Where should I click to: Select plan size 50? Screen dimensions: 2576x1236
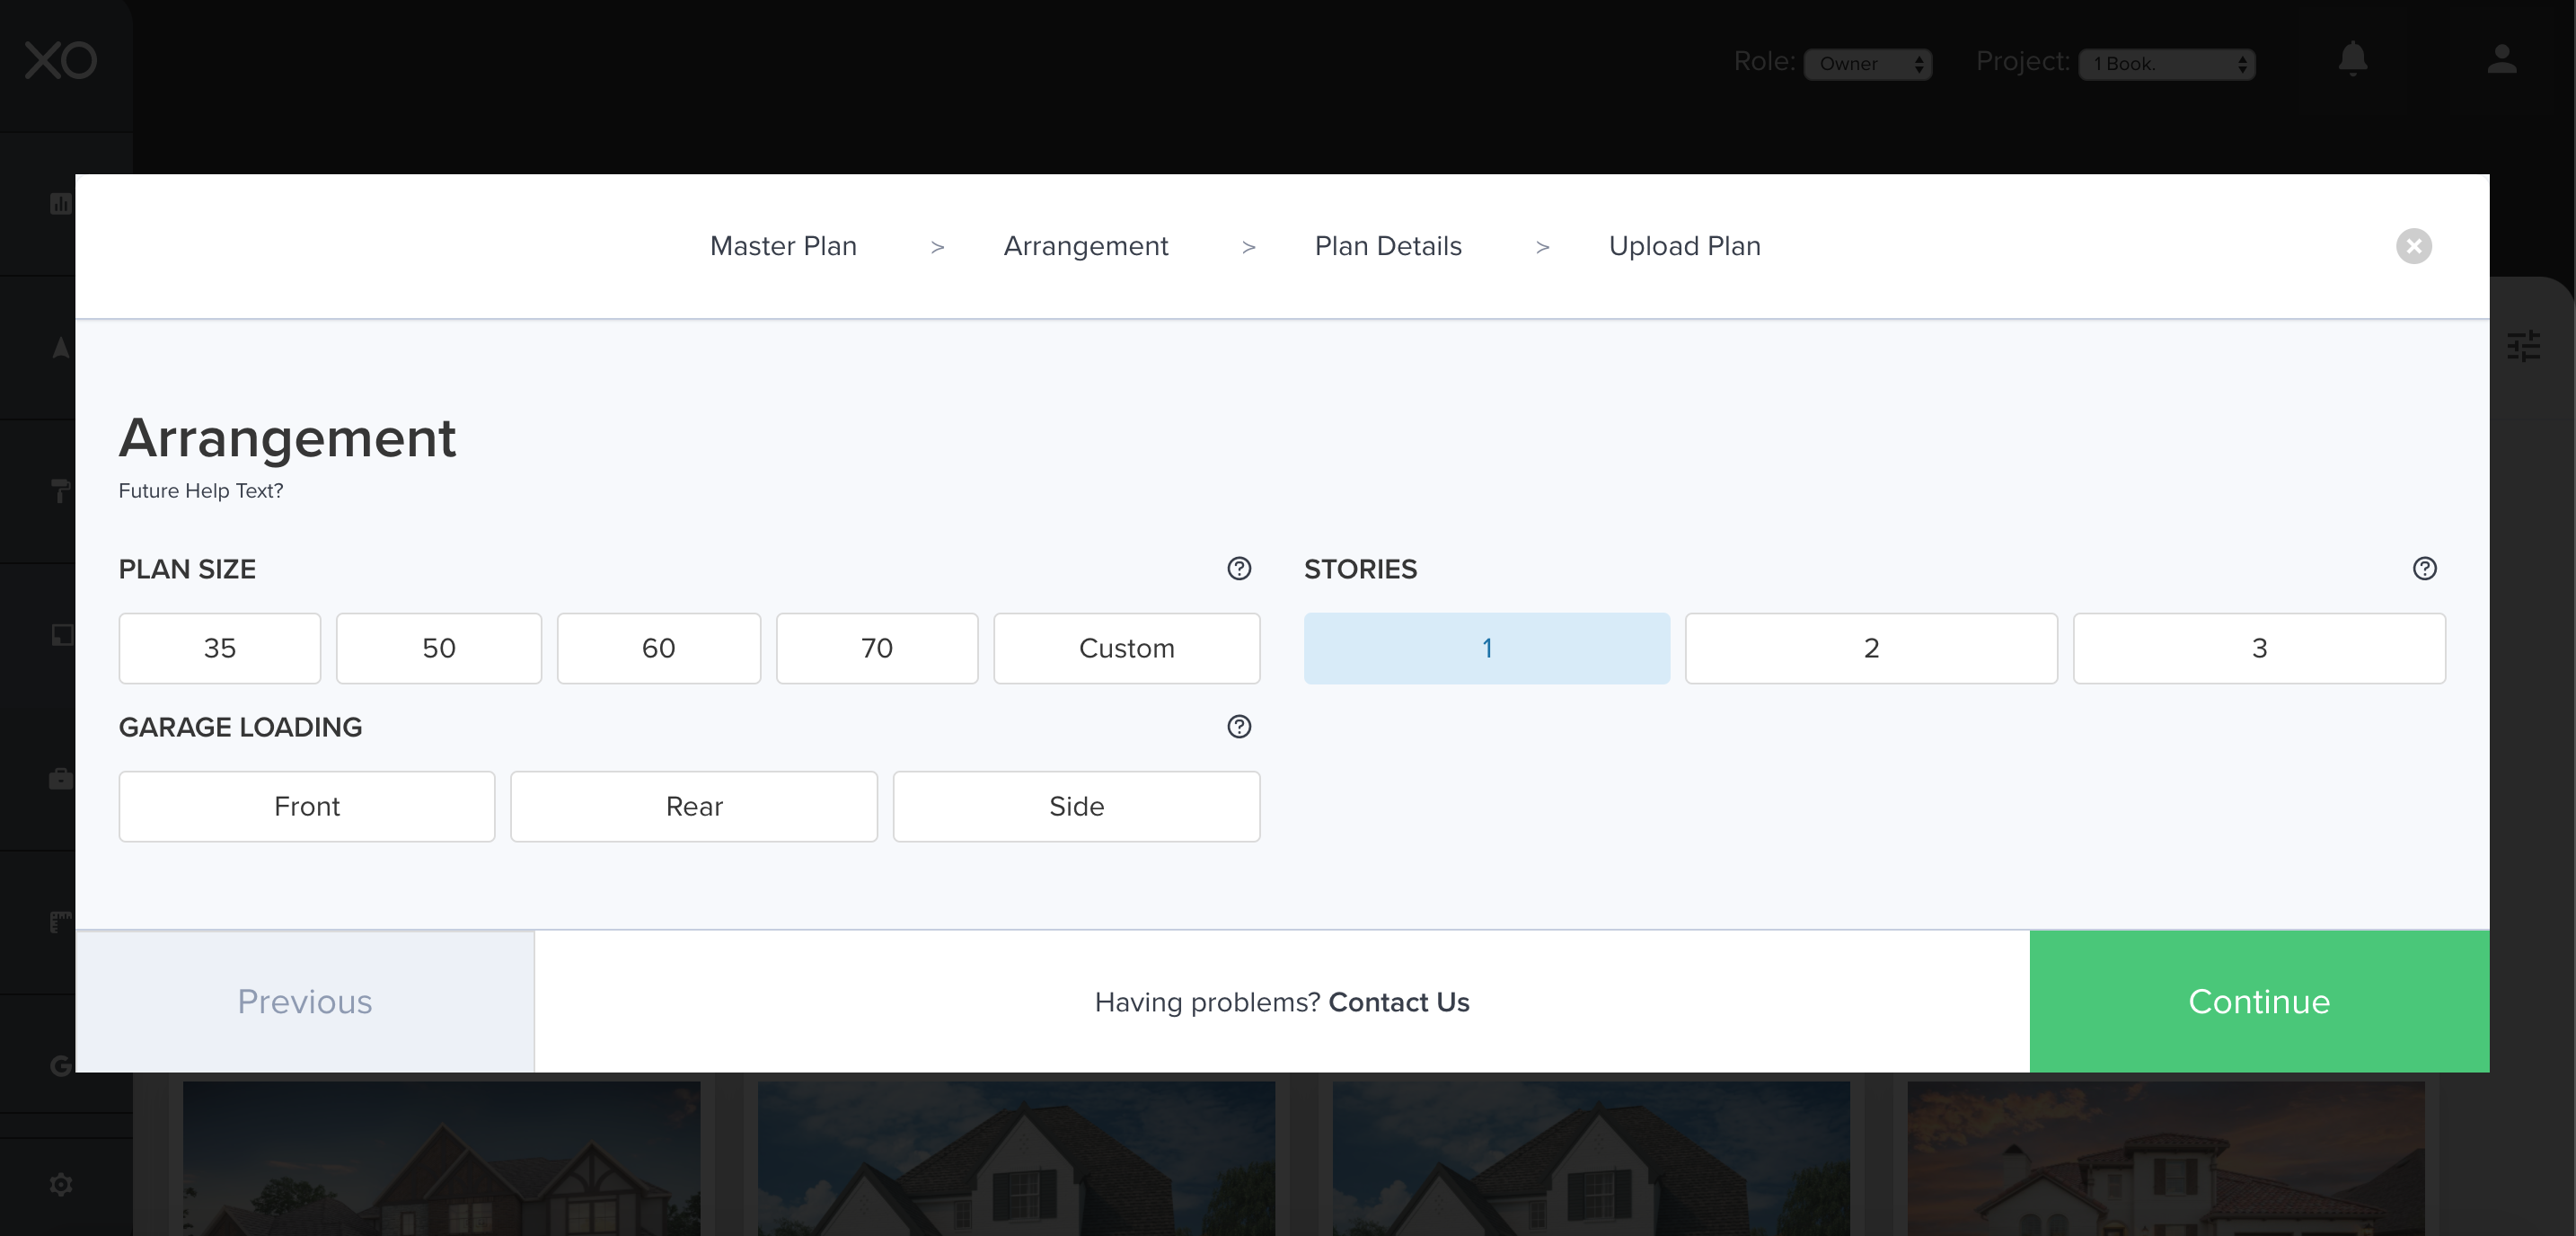[438, 649]
